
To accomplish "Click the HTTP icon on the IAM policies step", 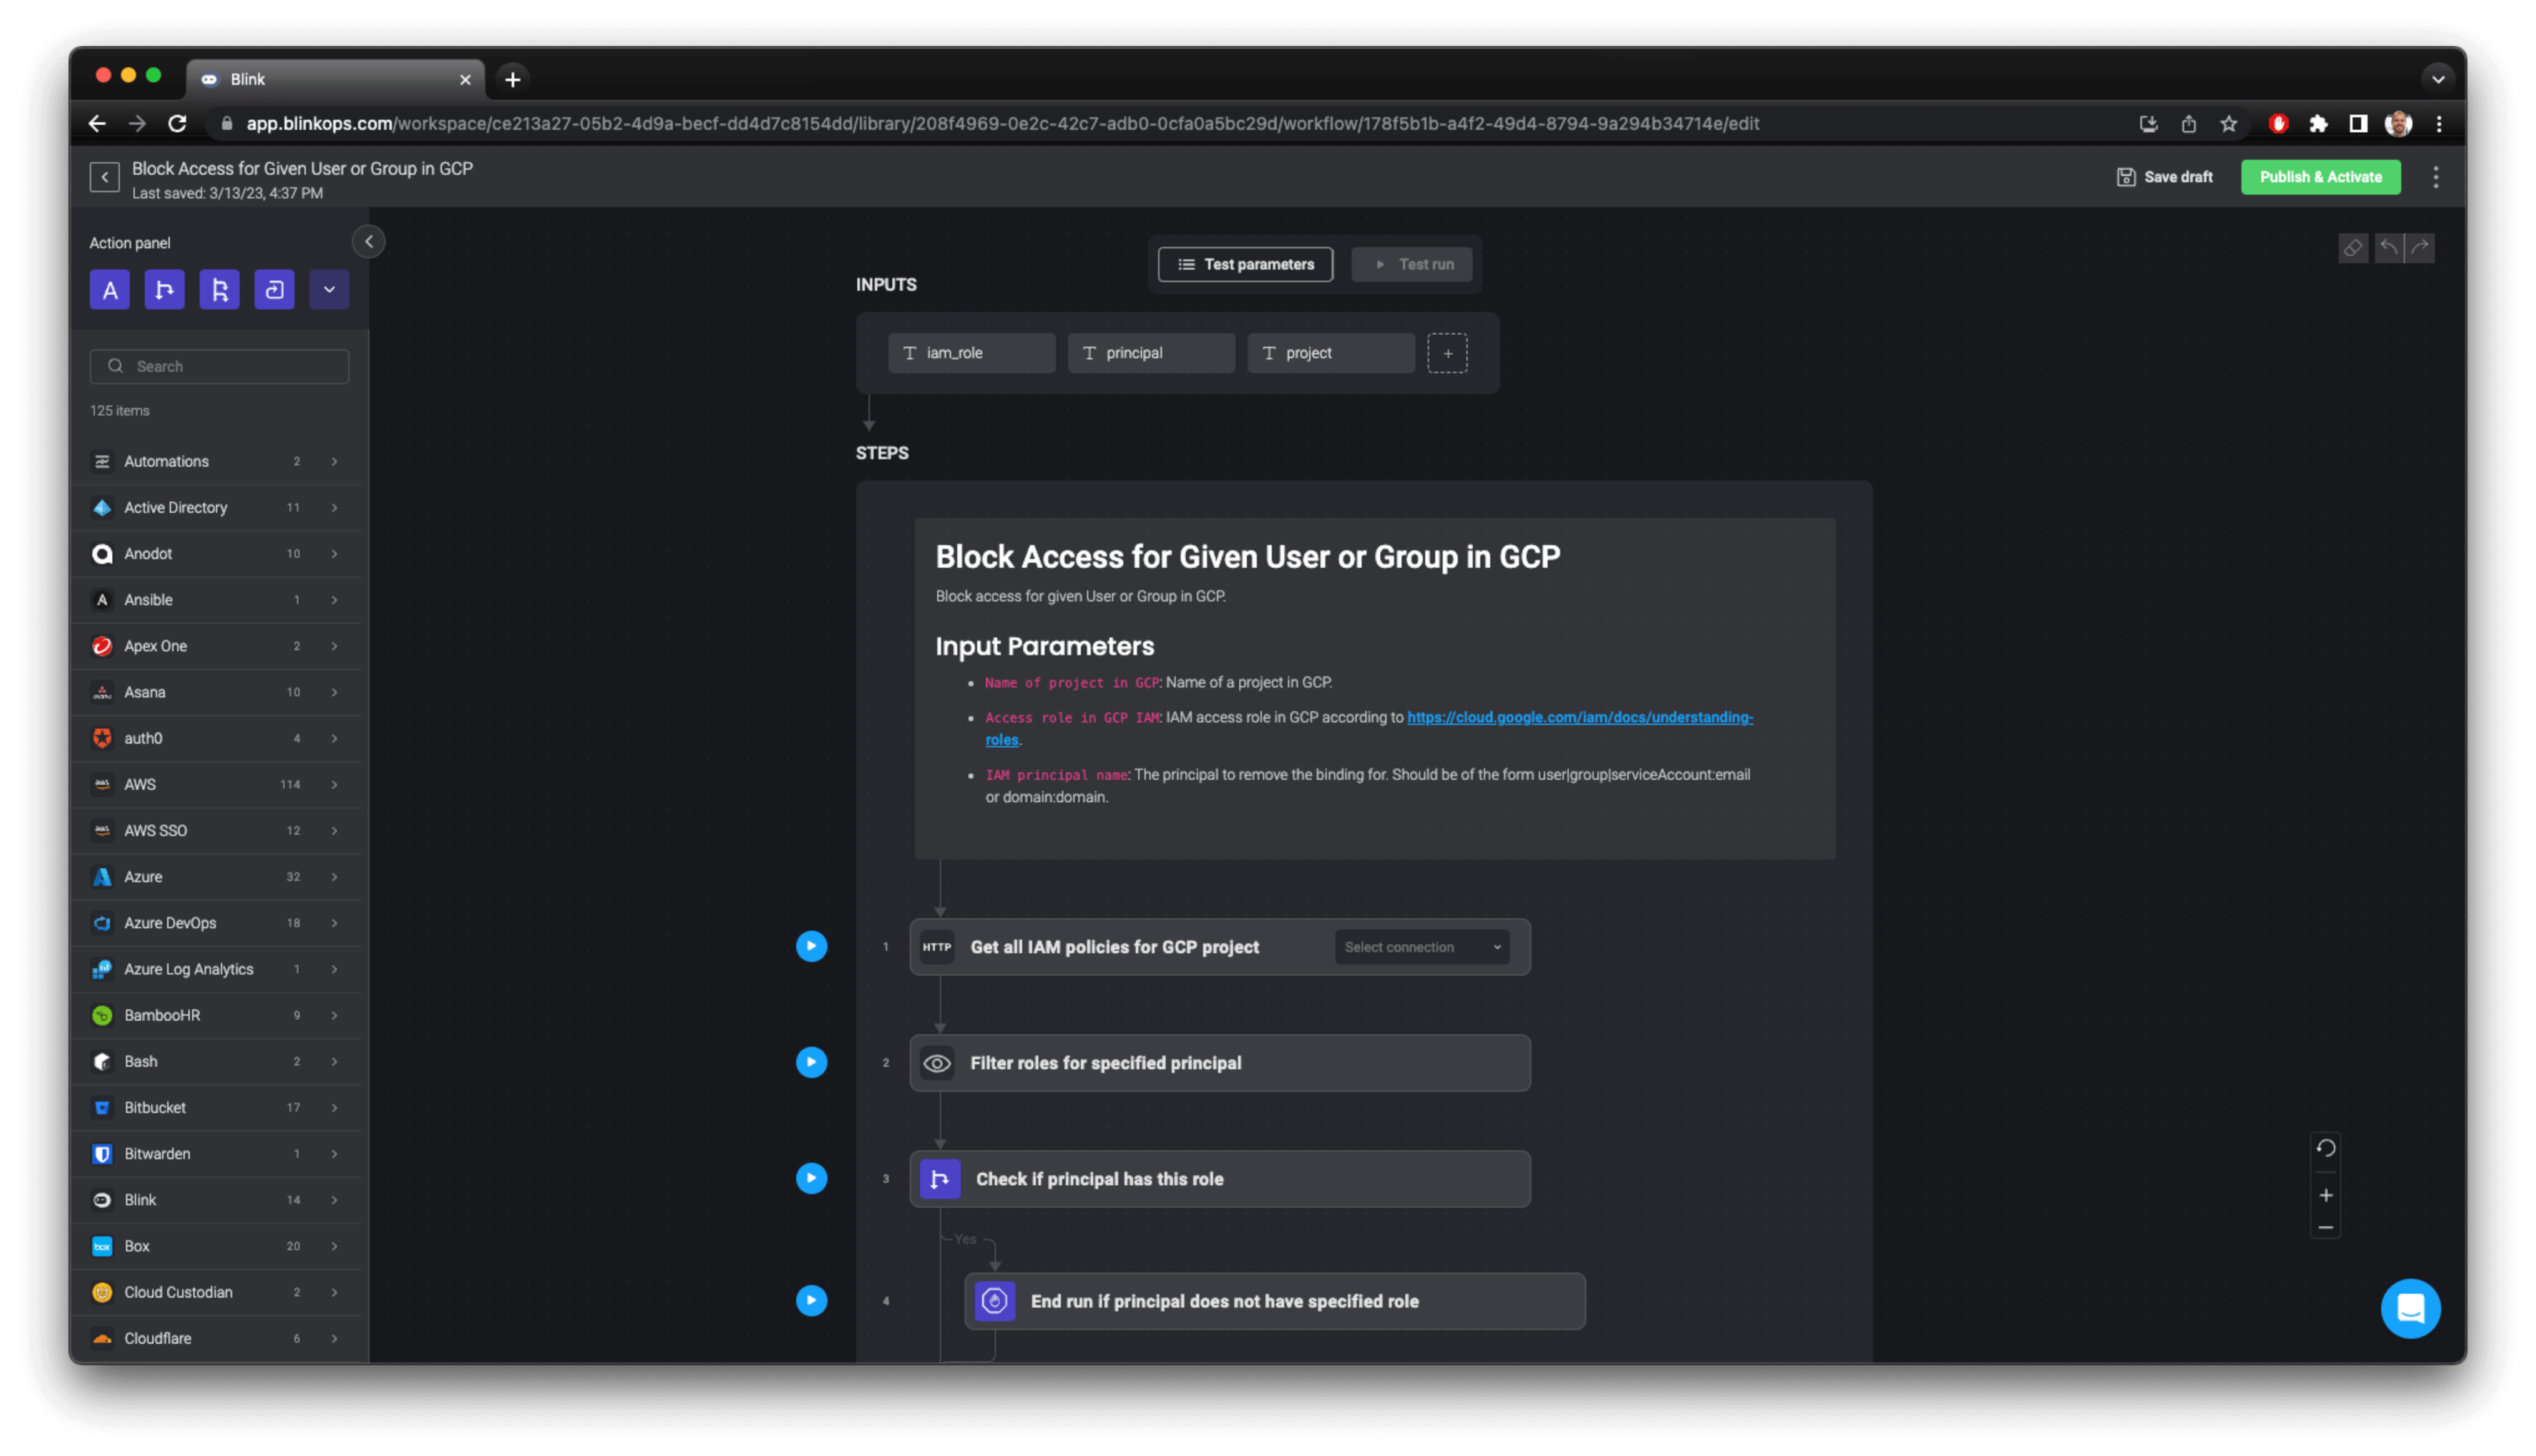I will pyautogui.click(x=937, y=946).
